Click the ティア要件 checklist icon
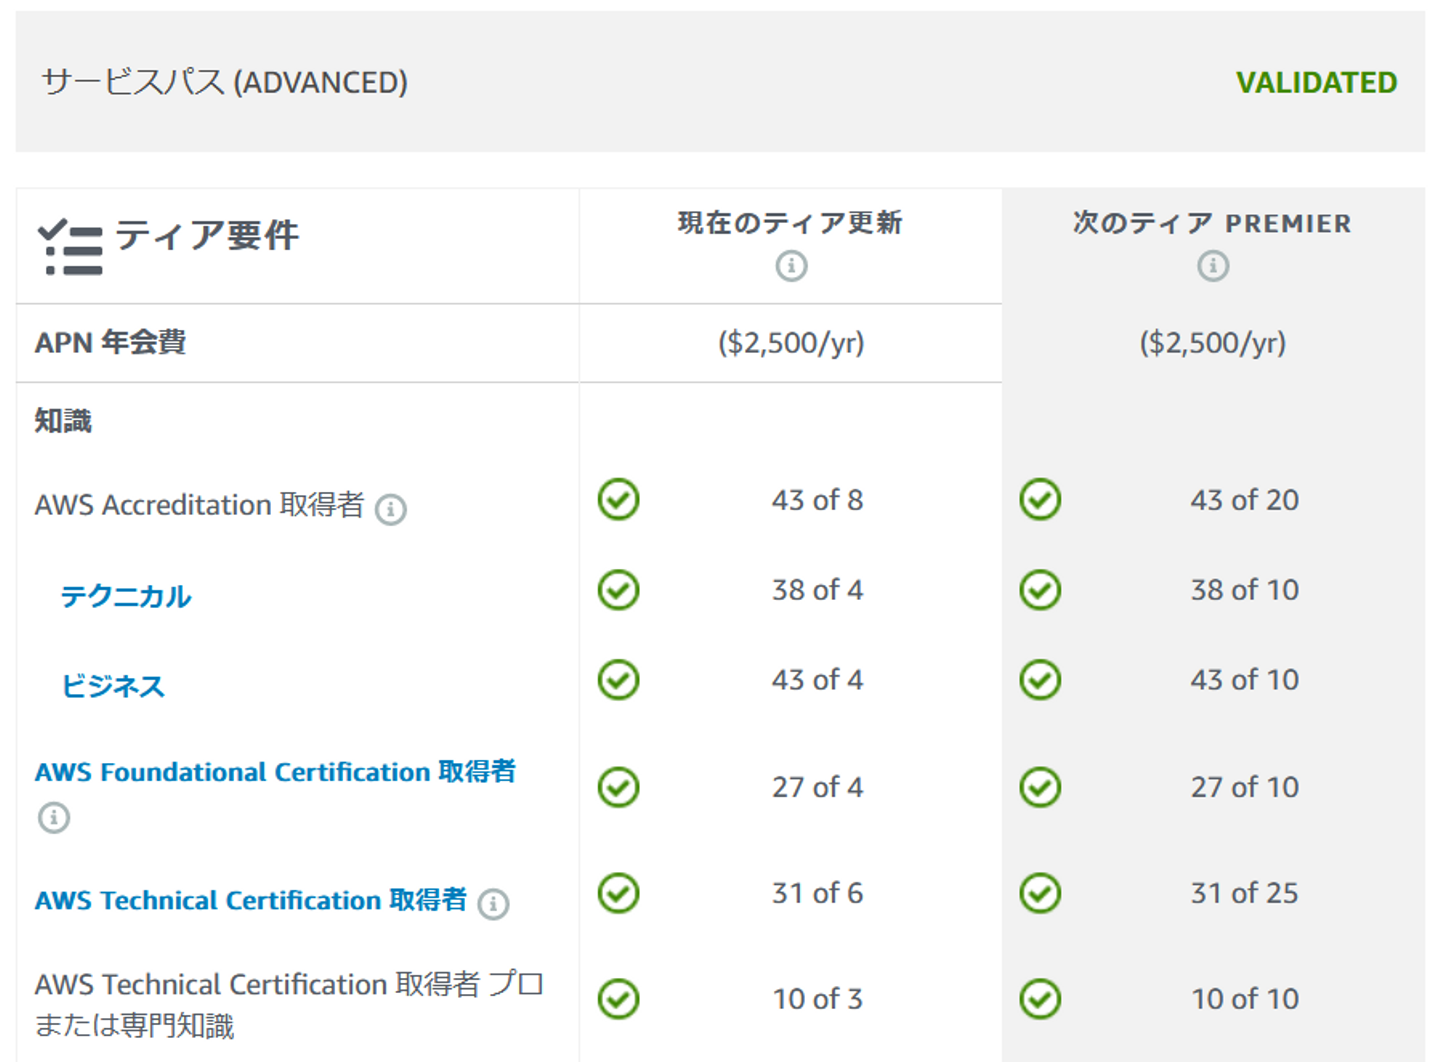The image size is (1440, 1062). point(70,247)
